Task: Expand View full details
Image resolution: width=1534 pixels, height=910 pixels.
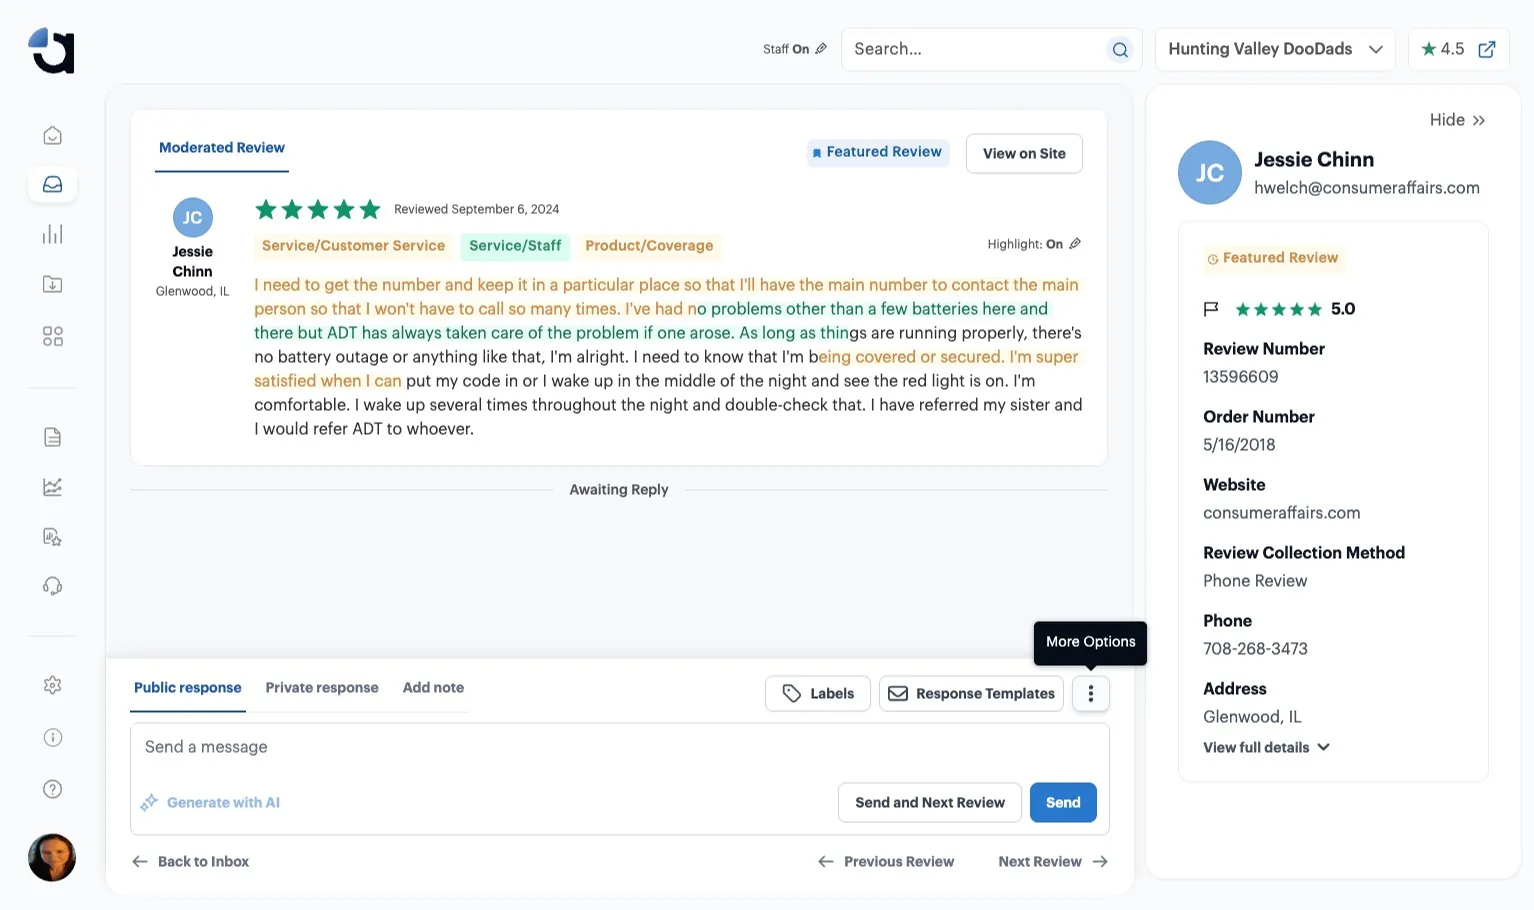Action: tap(1266, 747)
